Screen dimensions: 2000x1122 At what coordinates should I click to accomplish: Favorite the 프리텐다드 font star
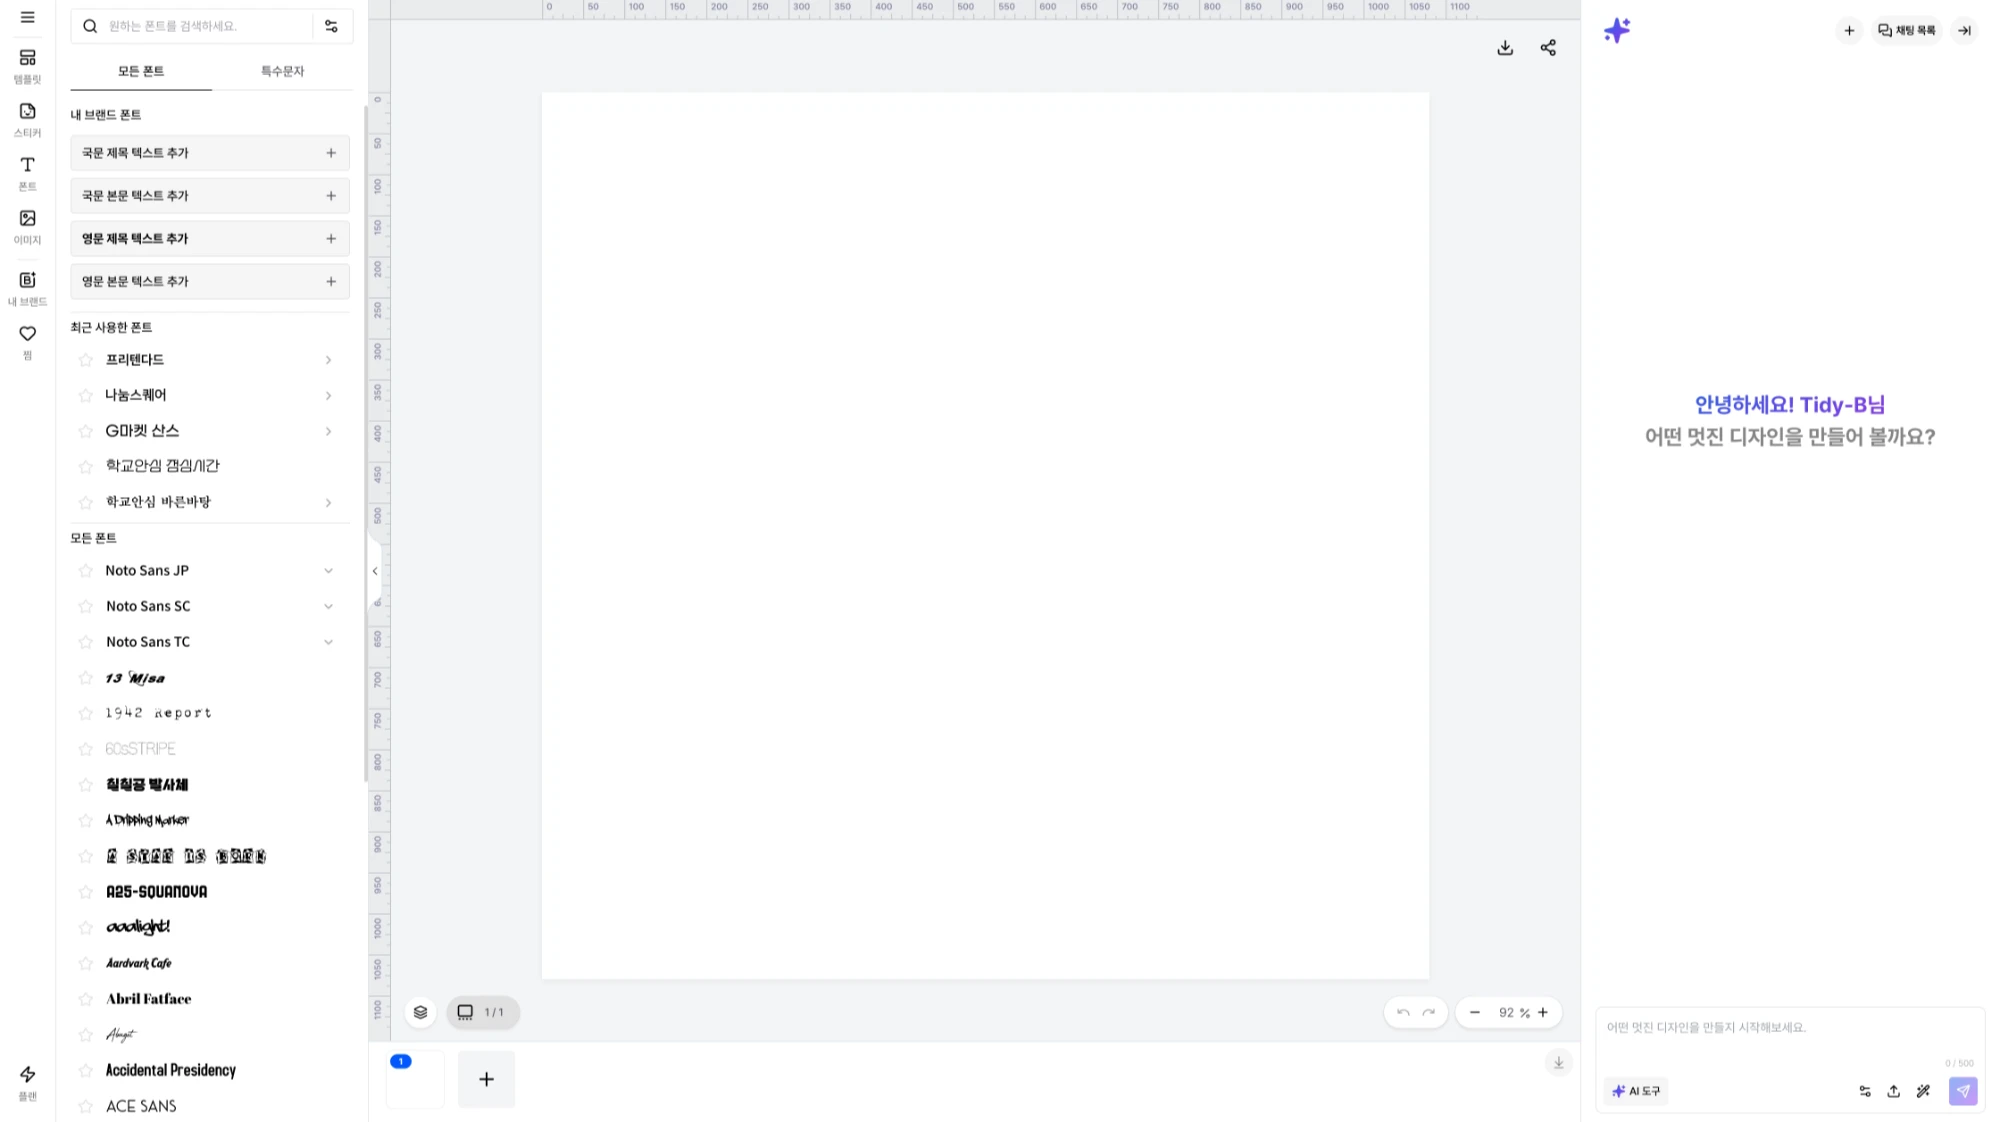pyautogui.click(x=86, y=360)
